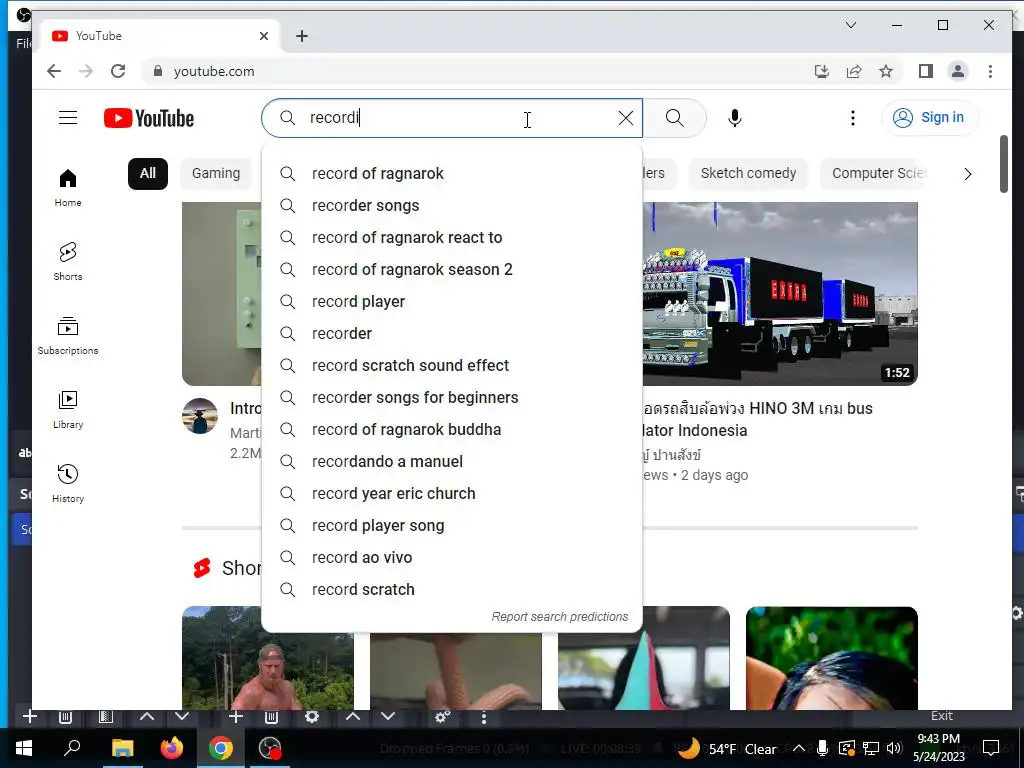The image size is (1024, 768).
Task: Start voice search with the microphone
Action: [735, 118]
